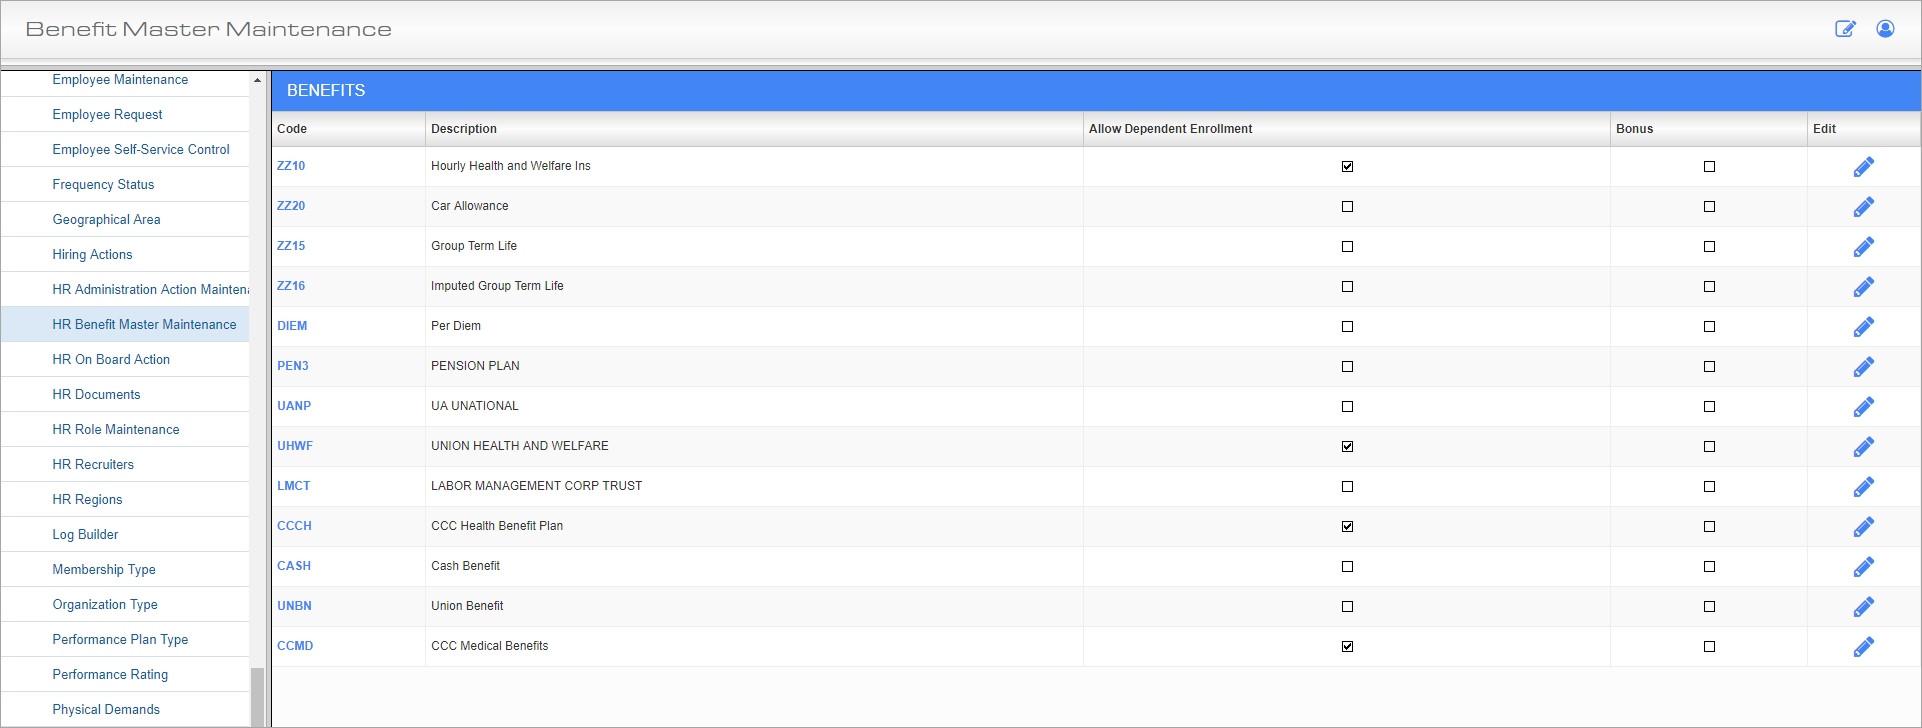Image resolution: width=1922 pixels, height=728 pixels.
Task: Edit the ZZ10 benefit with pencil icon
Action: [x=1863, y=167]
